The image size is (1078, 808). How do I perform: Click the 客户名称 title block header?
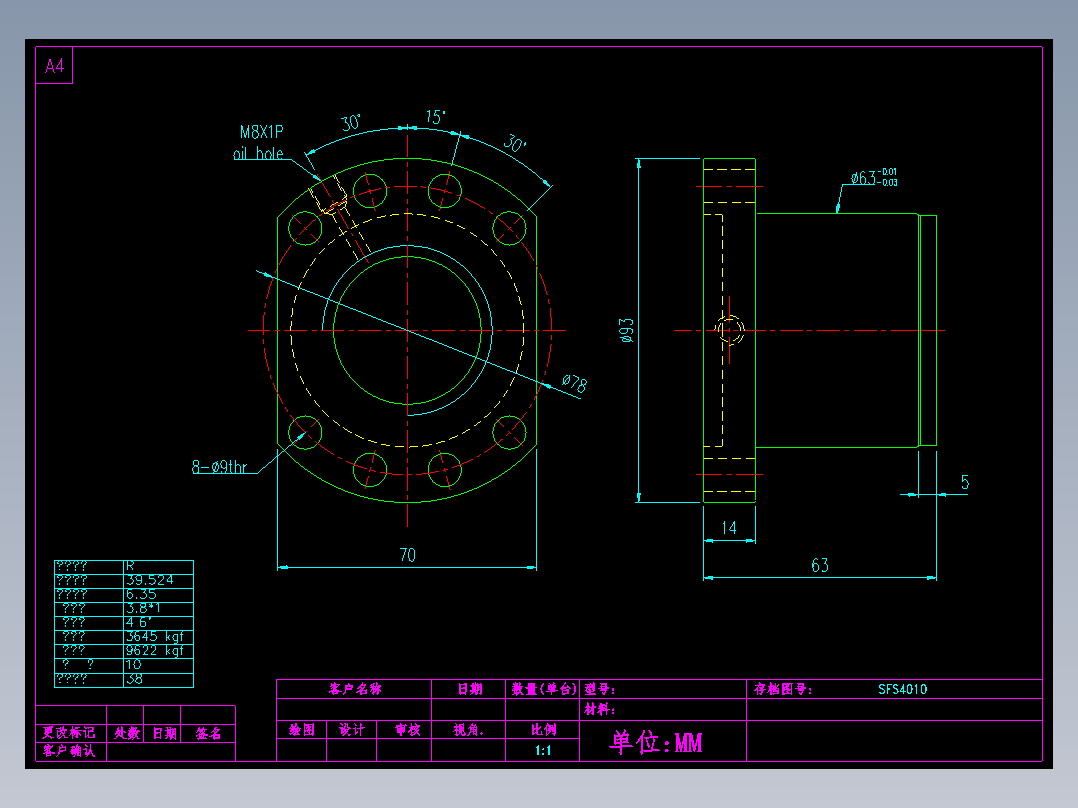pyautogui.click(x=355, y=689)
